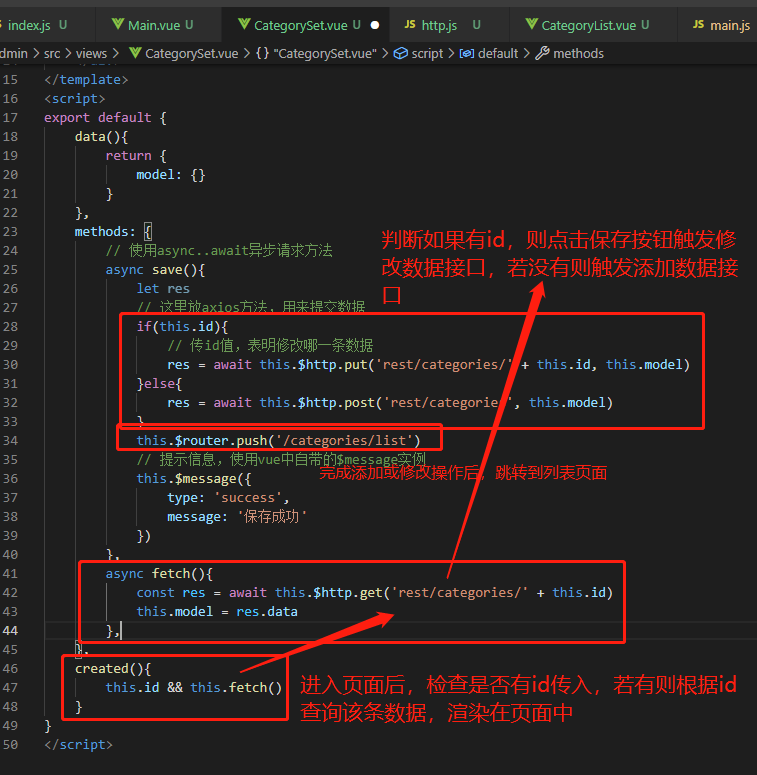Image resolution: width=757 pixels, height=775 pixels.
Task: Click 'async fetch(){' on line 41
Action: pyautogui.click(x=159, y=574)
